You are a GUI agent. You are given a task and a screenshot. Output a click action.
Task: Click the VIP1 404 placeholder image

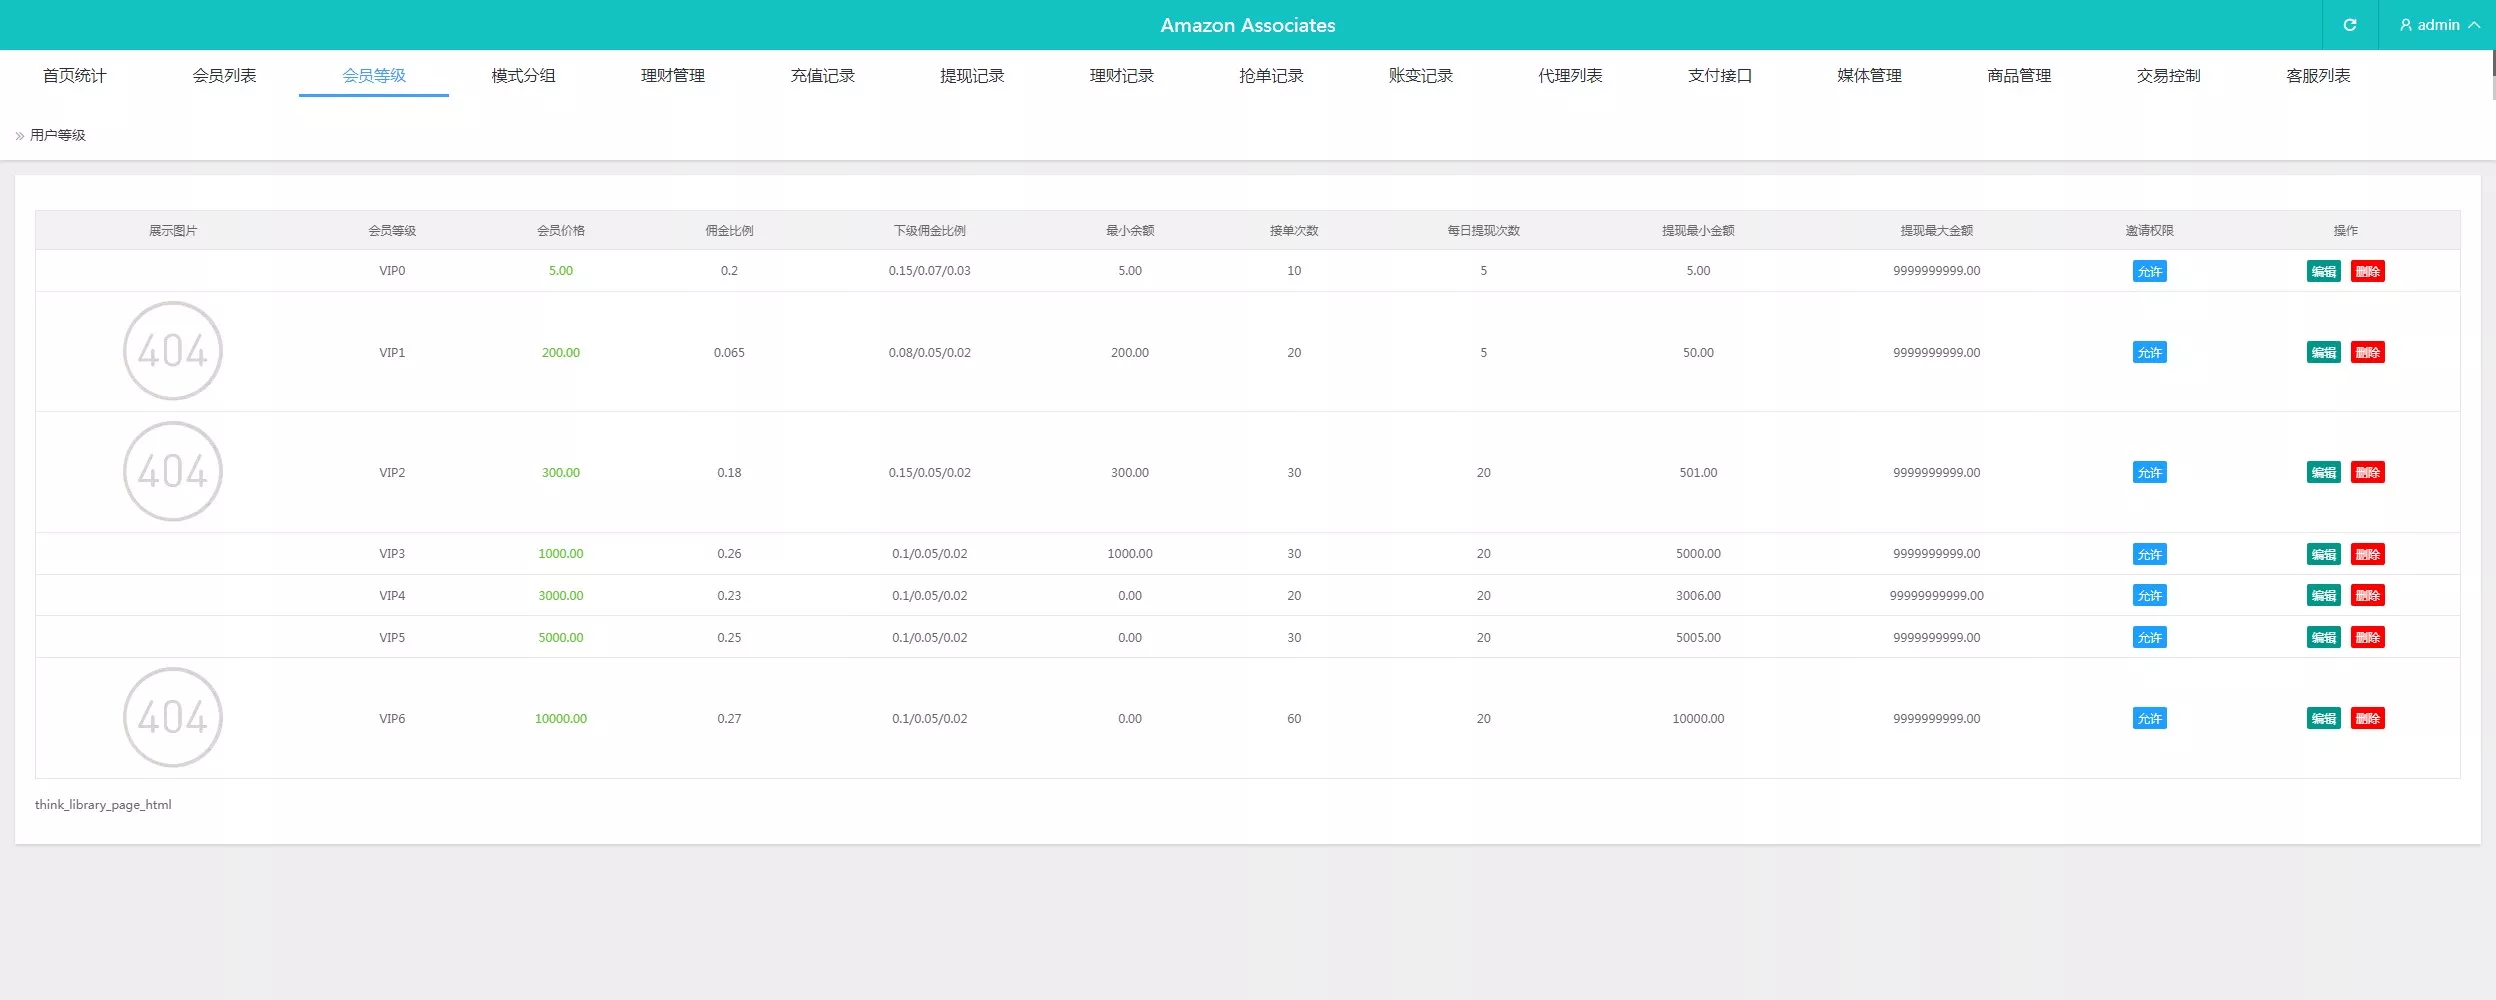173,351
